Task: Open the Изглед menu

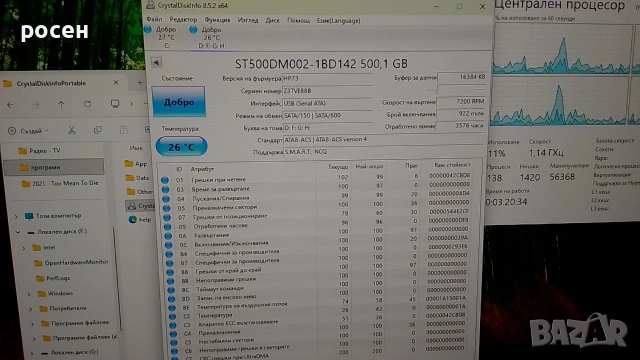Action: pyautogui.click(x=248, y=20)
